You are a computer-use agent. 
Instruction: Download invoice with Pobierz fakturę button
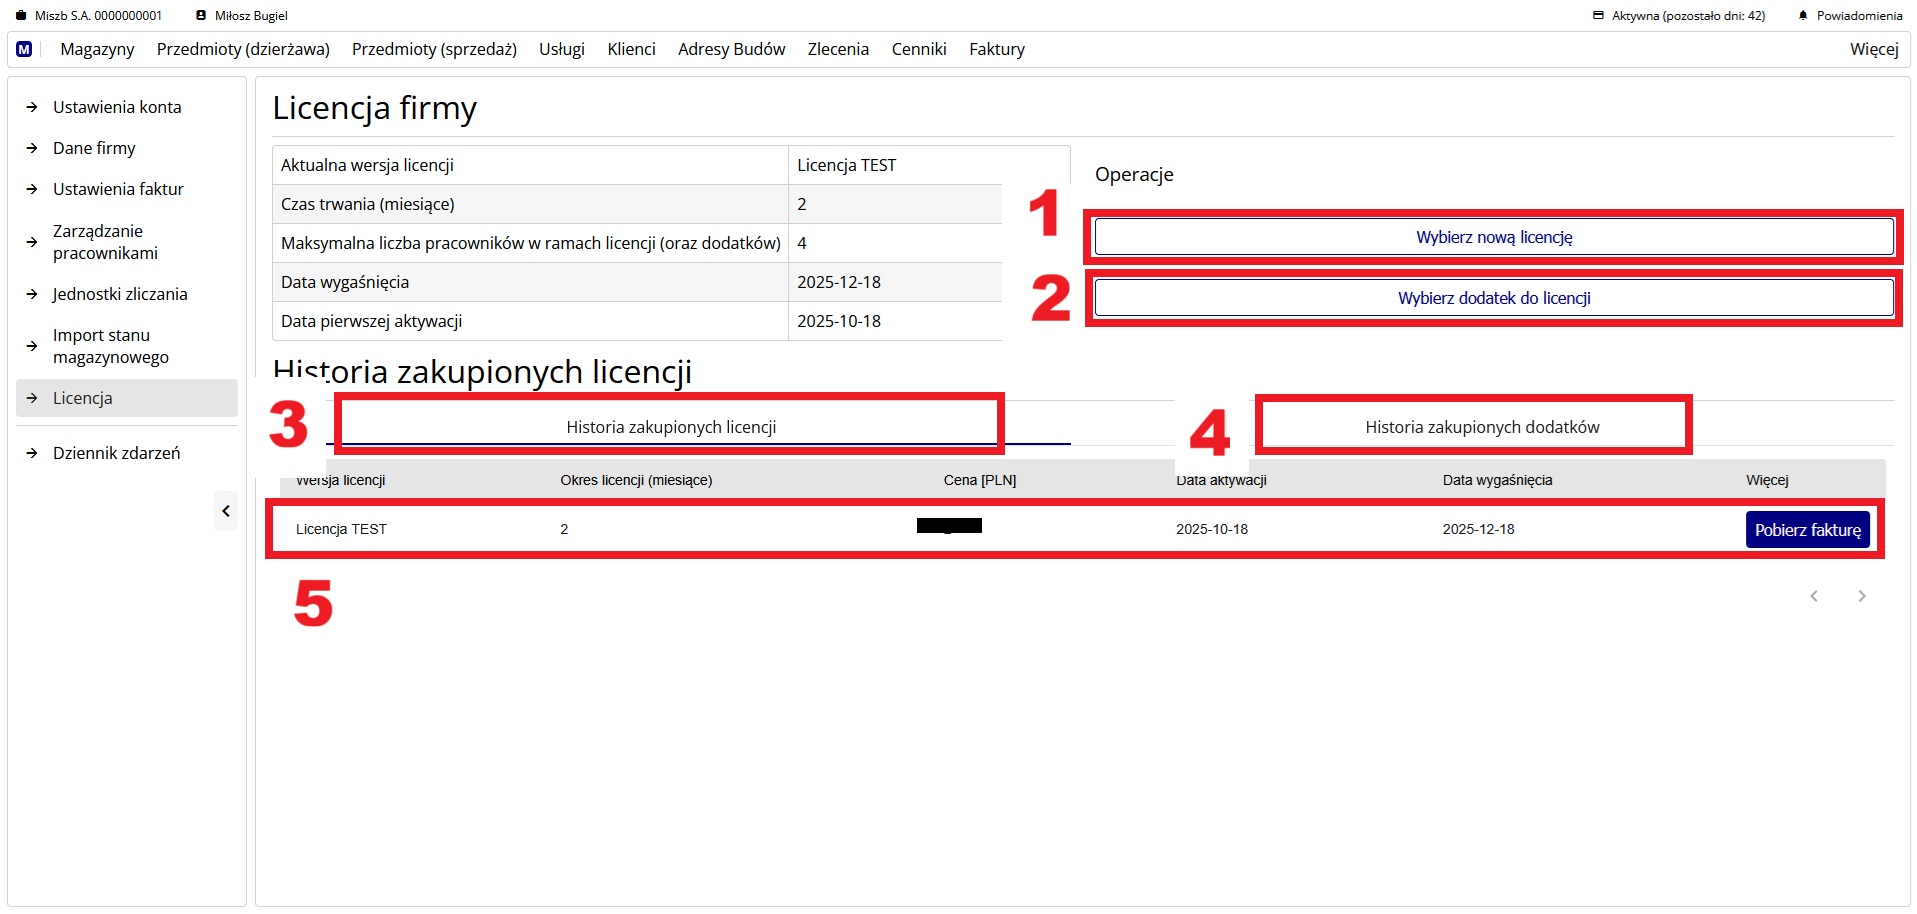tap(1807, 530)
